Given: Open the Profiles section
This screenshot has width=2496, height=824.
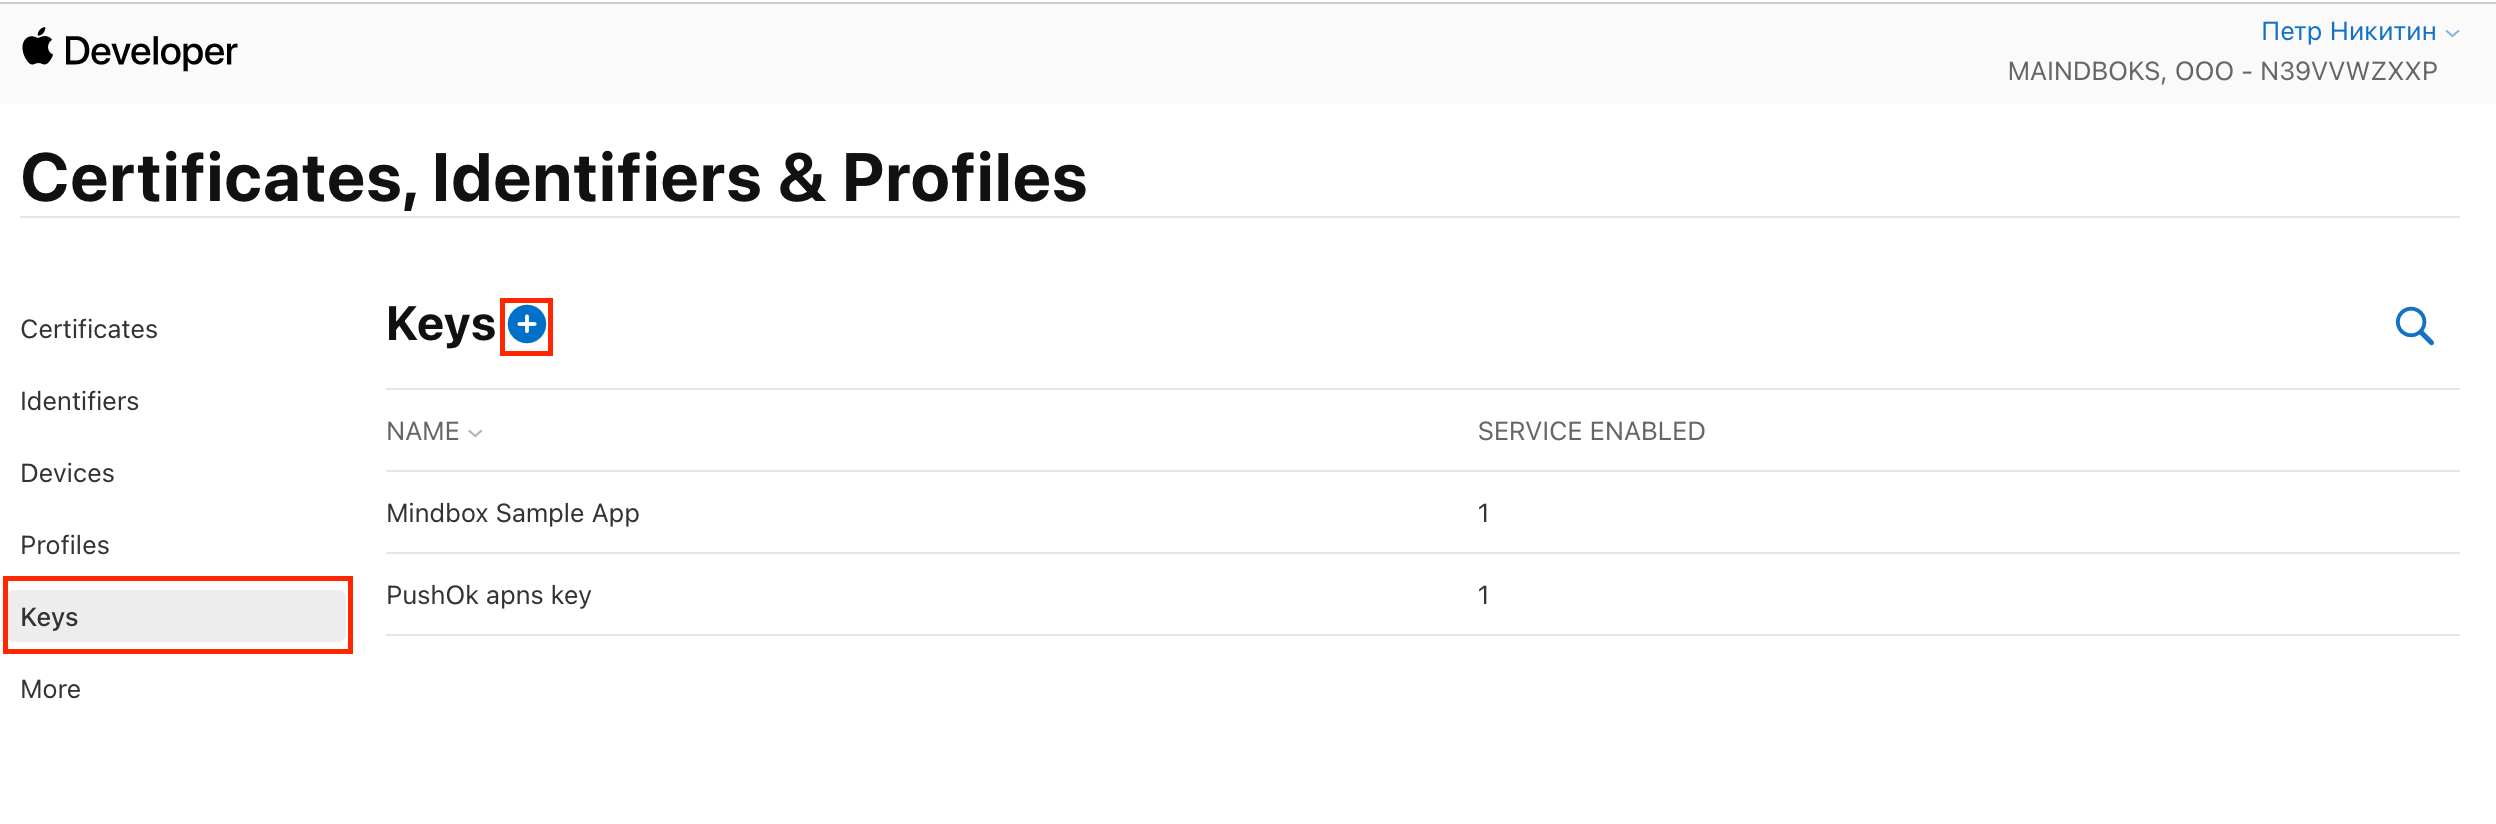Looking at the screenshot, I should [65, 545].
